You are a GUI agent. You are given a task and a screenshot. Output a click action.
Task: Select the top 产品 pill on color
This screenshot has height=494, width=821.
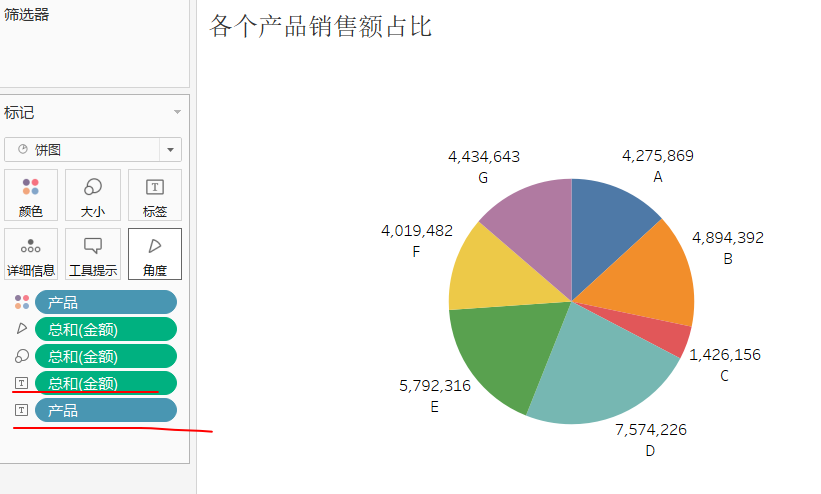coord(105,302)
